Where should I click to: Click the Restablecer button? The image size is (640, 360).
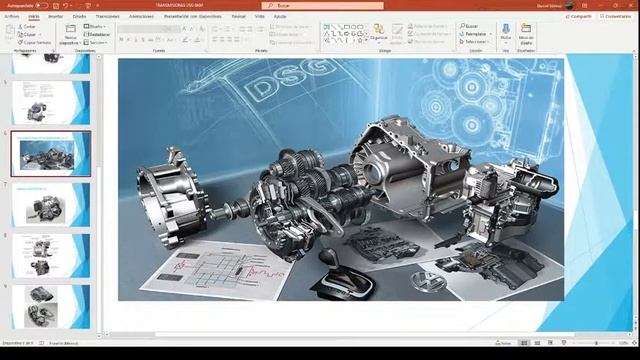pos(97,35)
